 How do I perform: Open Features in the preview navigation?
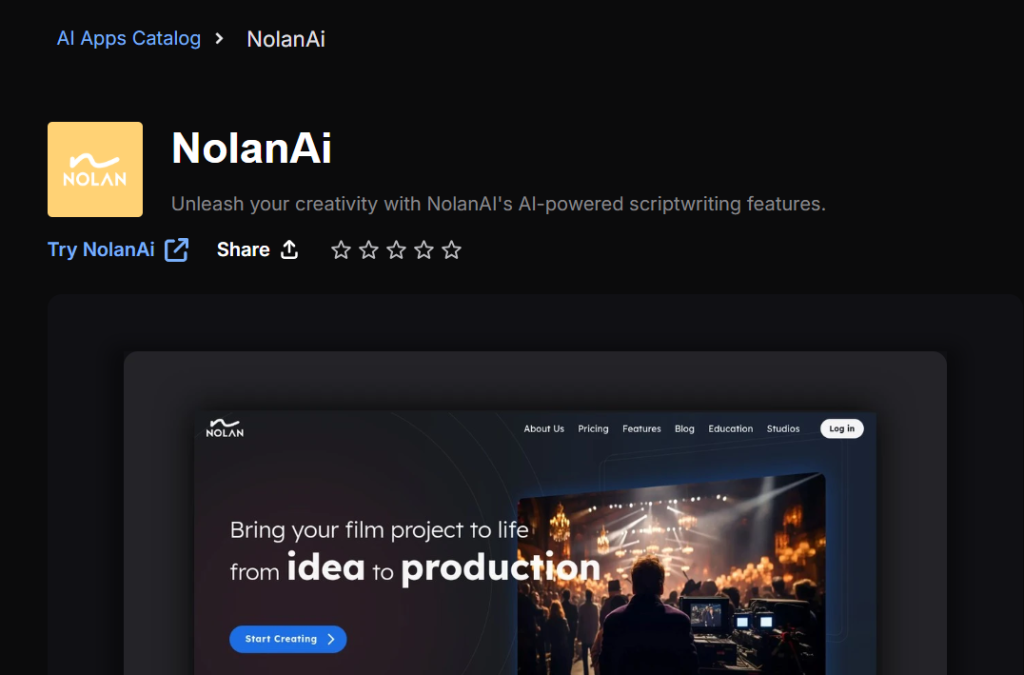coord(641,429)
